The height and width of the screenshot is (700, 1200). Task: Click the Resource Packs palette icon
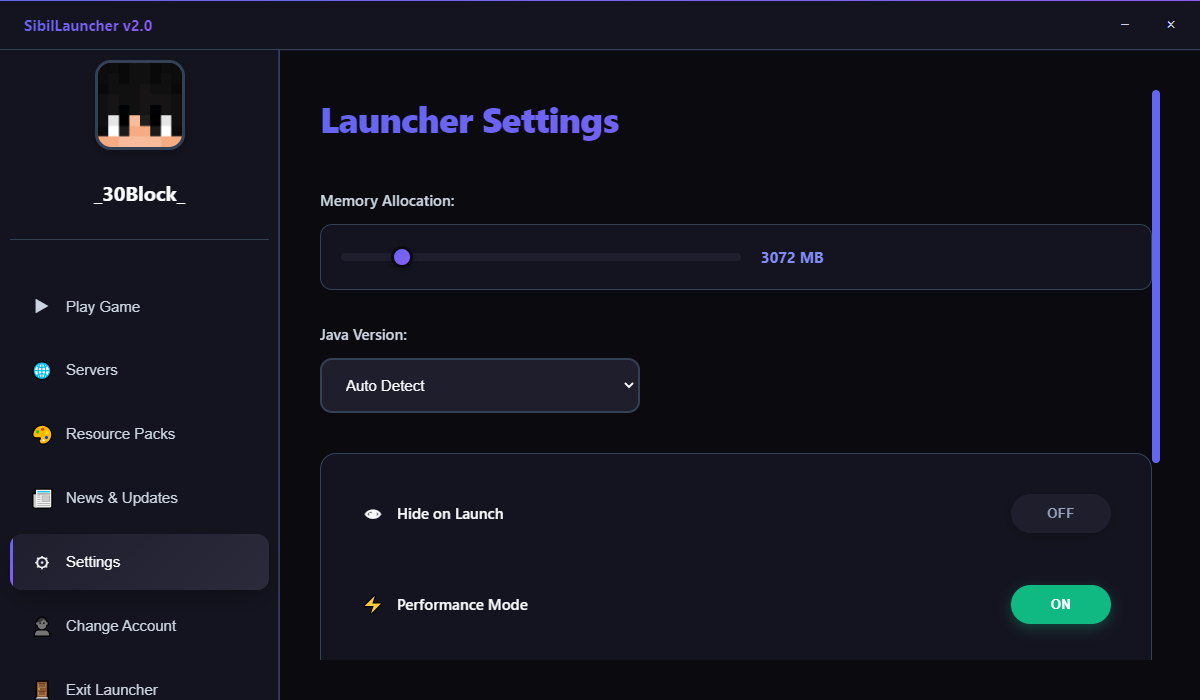tap(42, 434)
